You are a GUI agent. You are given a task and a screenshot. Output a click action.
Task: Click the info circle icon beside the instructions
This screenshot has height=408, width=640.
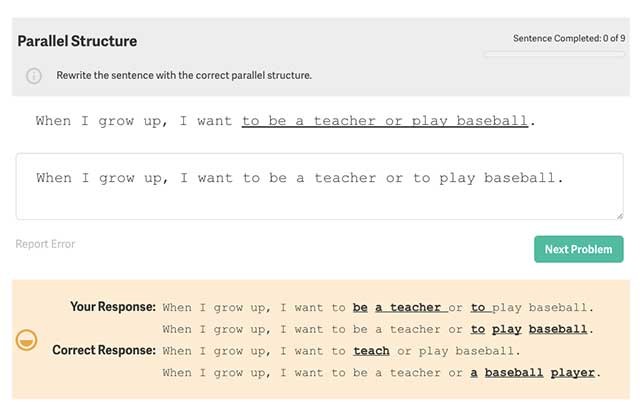[x=34, y=76]
